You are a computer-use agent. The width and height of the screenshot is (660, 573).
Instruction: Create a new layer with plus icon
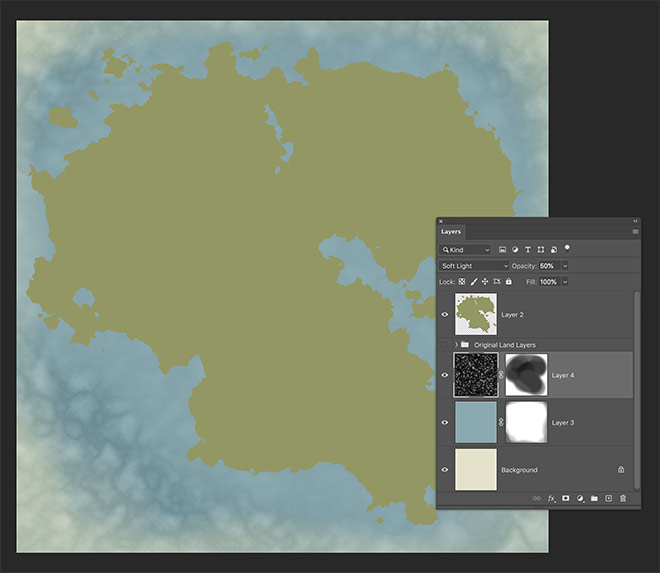[608, 497]
